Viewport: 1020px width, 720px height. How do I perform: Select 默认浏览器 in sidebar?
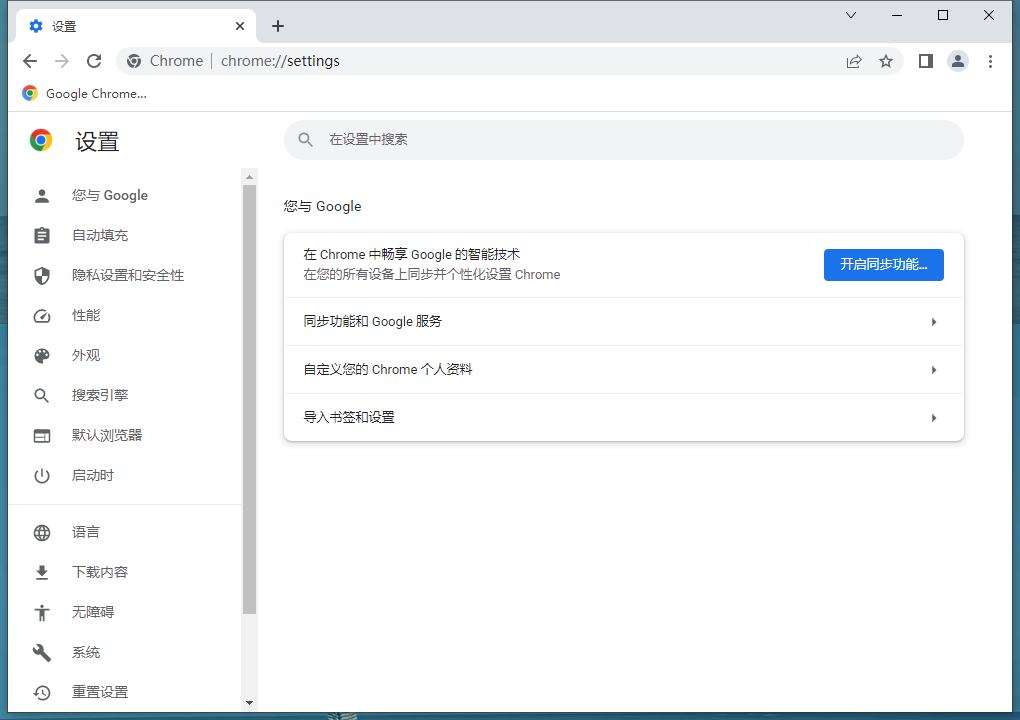[x=107, y=436]
